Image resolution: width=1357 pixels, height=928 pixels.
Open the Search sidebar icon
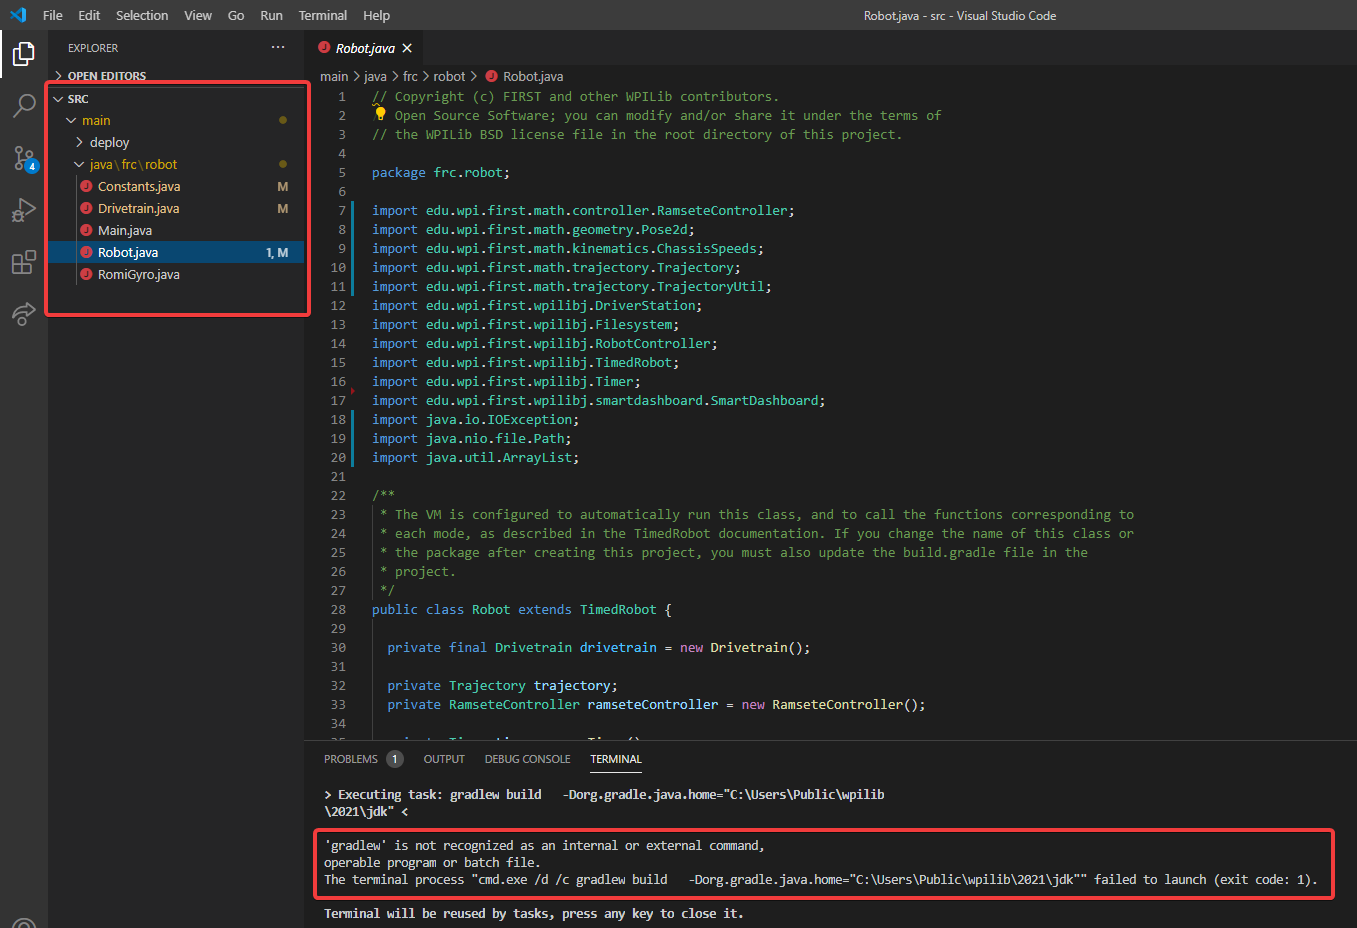pos(23,106)
